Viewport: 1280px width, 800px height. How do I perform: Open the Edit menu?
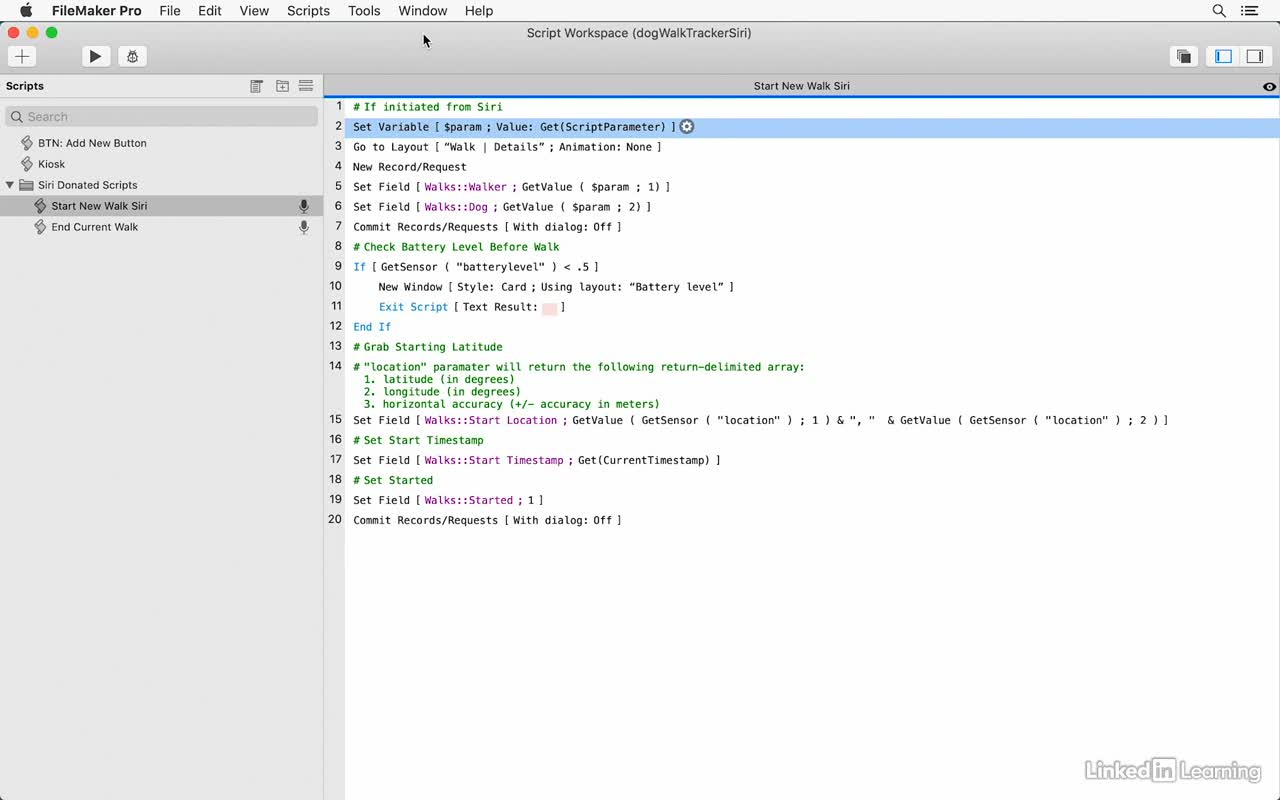click(x=210, y=11)
